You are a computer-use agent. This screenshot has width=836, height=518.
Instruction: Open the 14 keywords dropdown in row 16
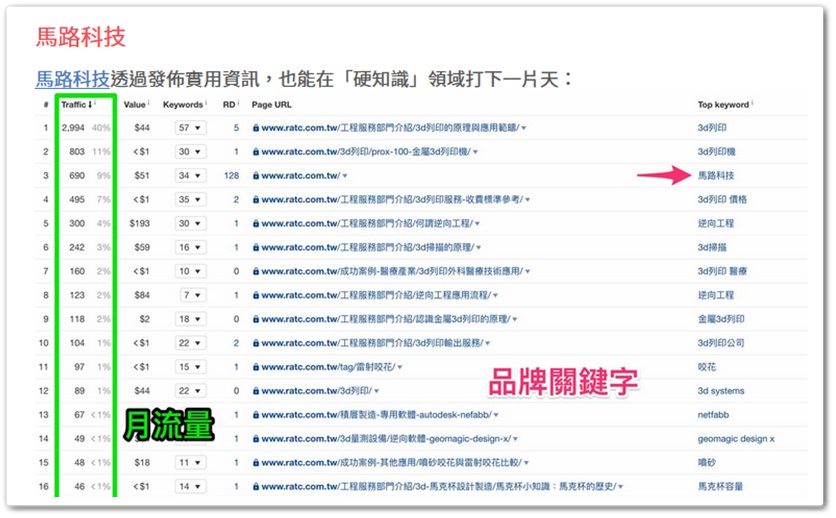190,487
